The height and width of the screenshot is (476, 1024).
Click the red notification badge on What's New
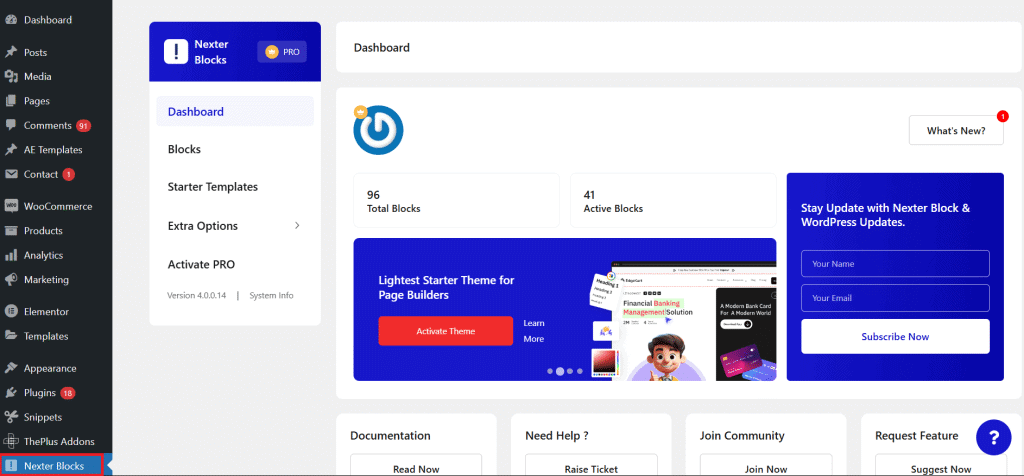(x=1002, y=116)
